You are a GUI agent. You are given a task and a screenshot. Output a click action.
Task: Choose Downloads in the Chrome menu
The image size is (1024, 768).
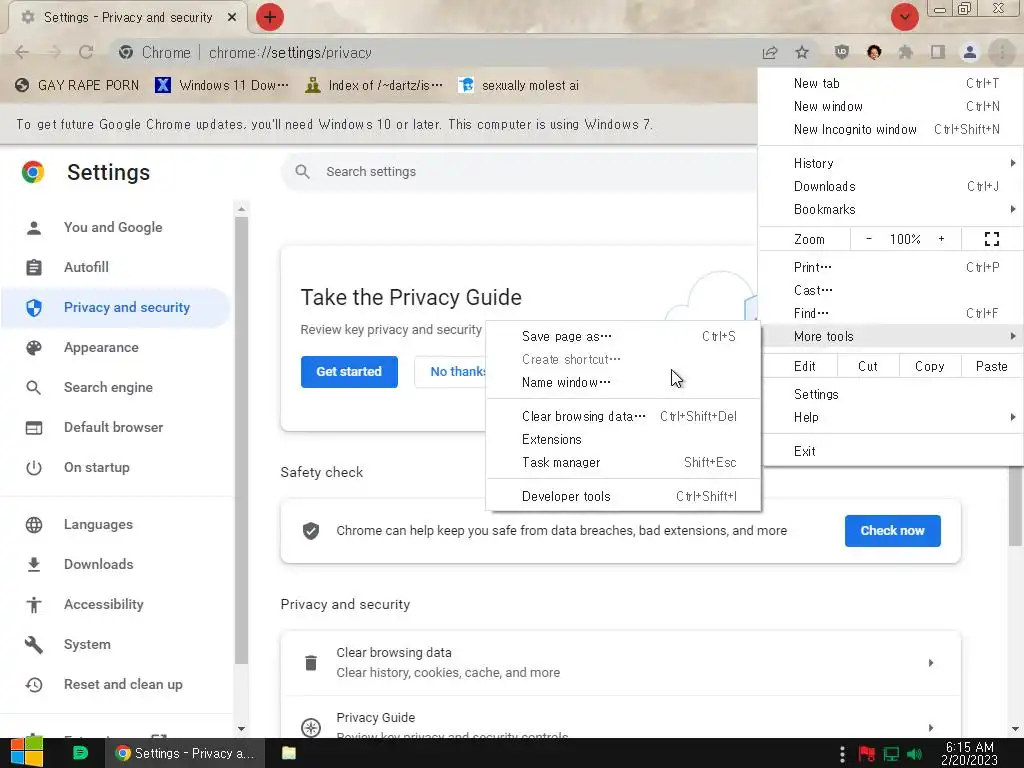click(x=892, y=186)
